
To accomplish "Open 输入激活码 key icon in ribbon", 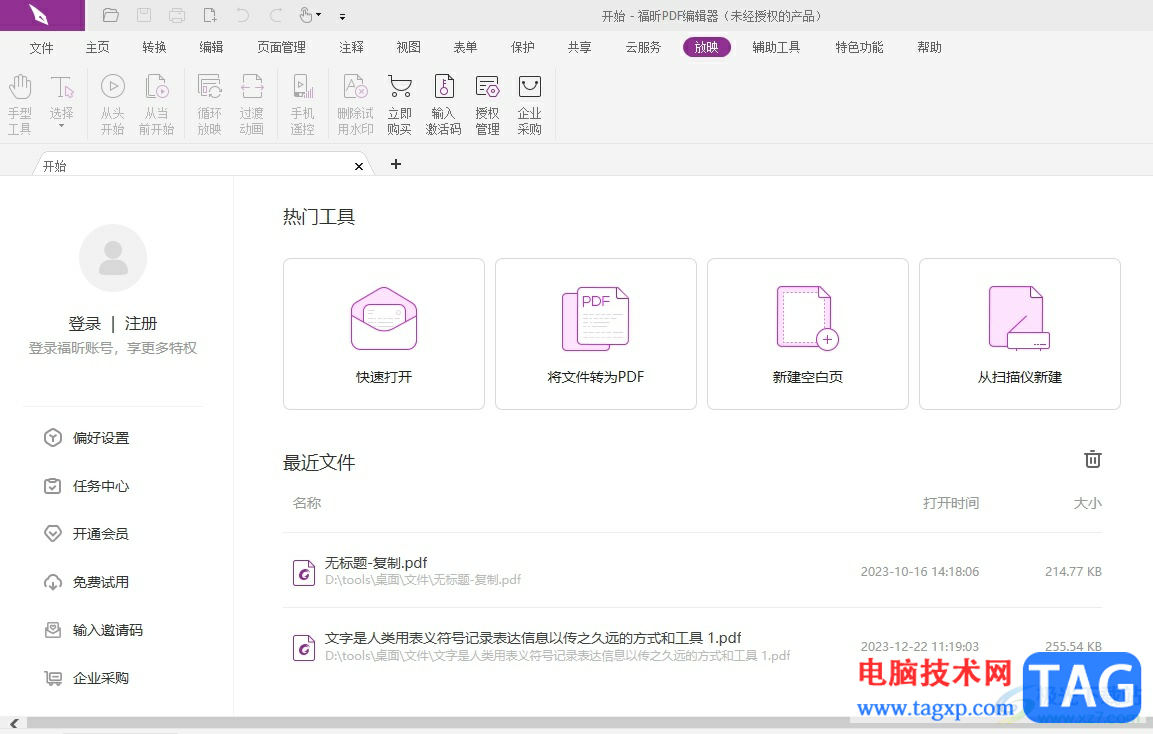I will (443, 104).
